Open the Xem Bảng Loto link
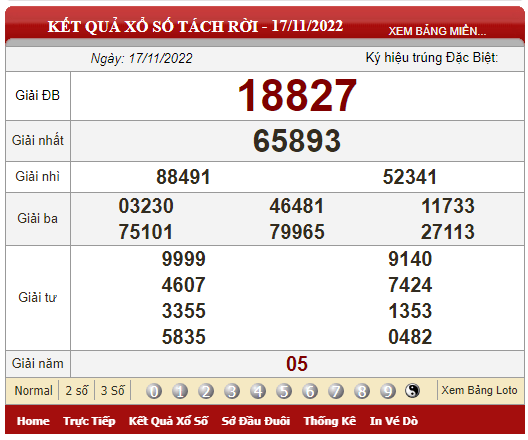 479,390
